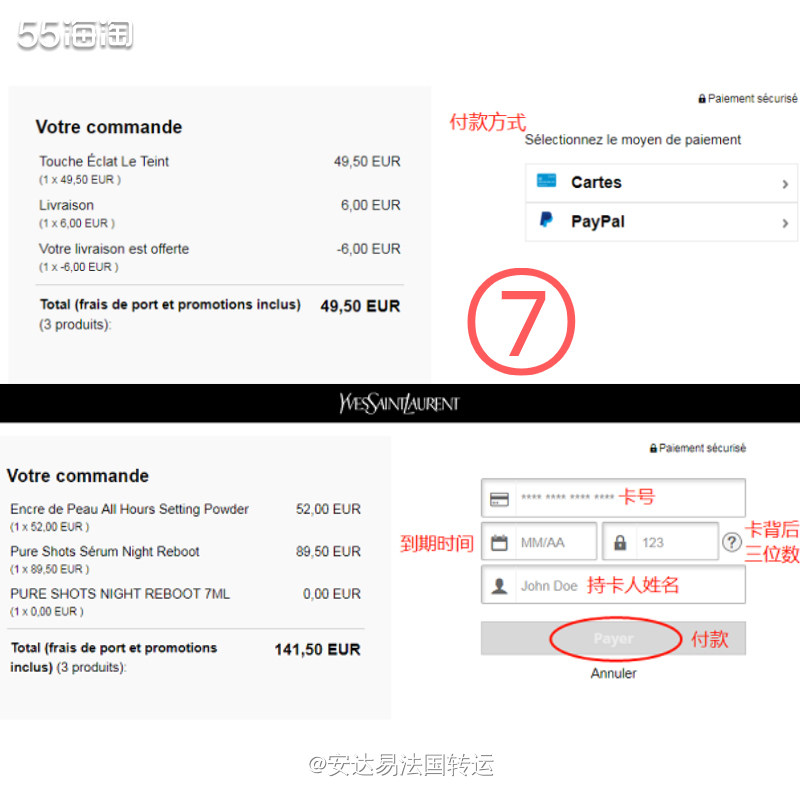Select the Cartes payment option
The width and height of the screenshot is (800, 800).
click(661, 183)
